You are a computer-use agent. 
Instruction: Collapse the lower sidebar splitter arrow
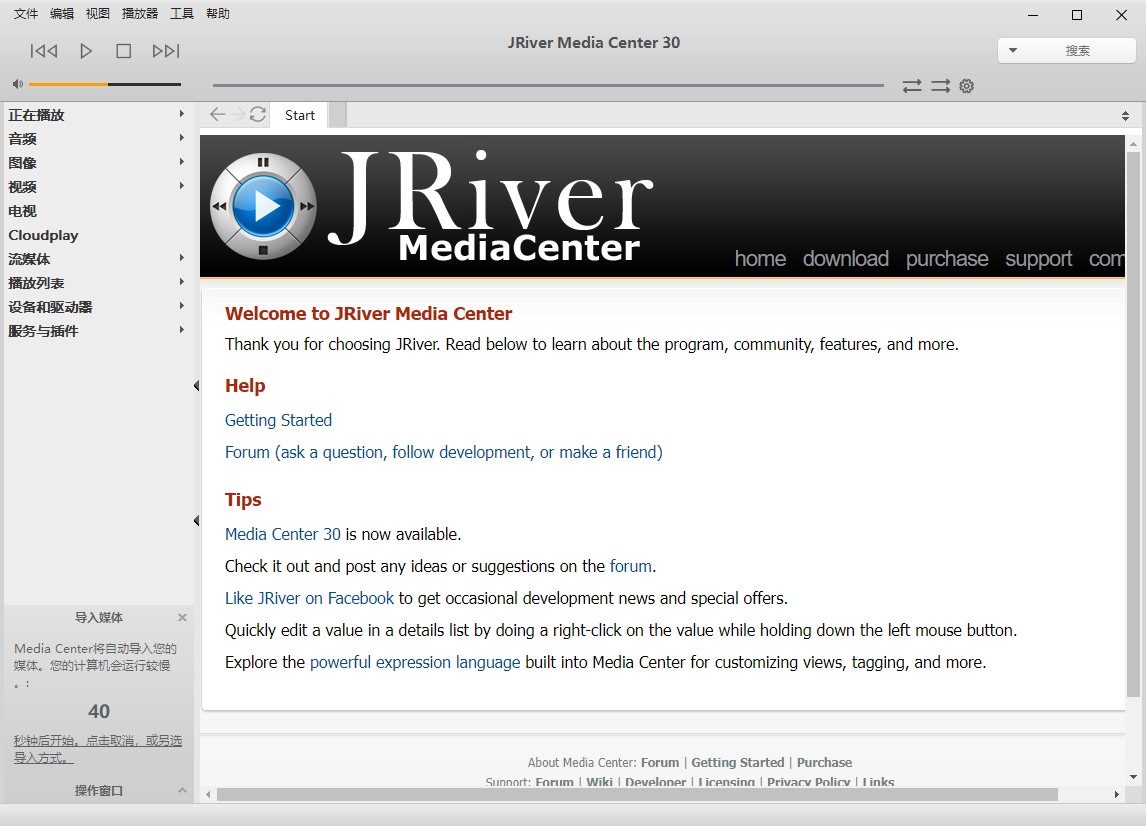coord(196,520)
